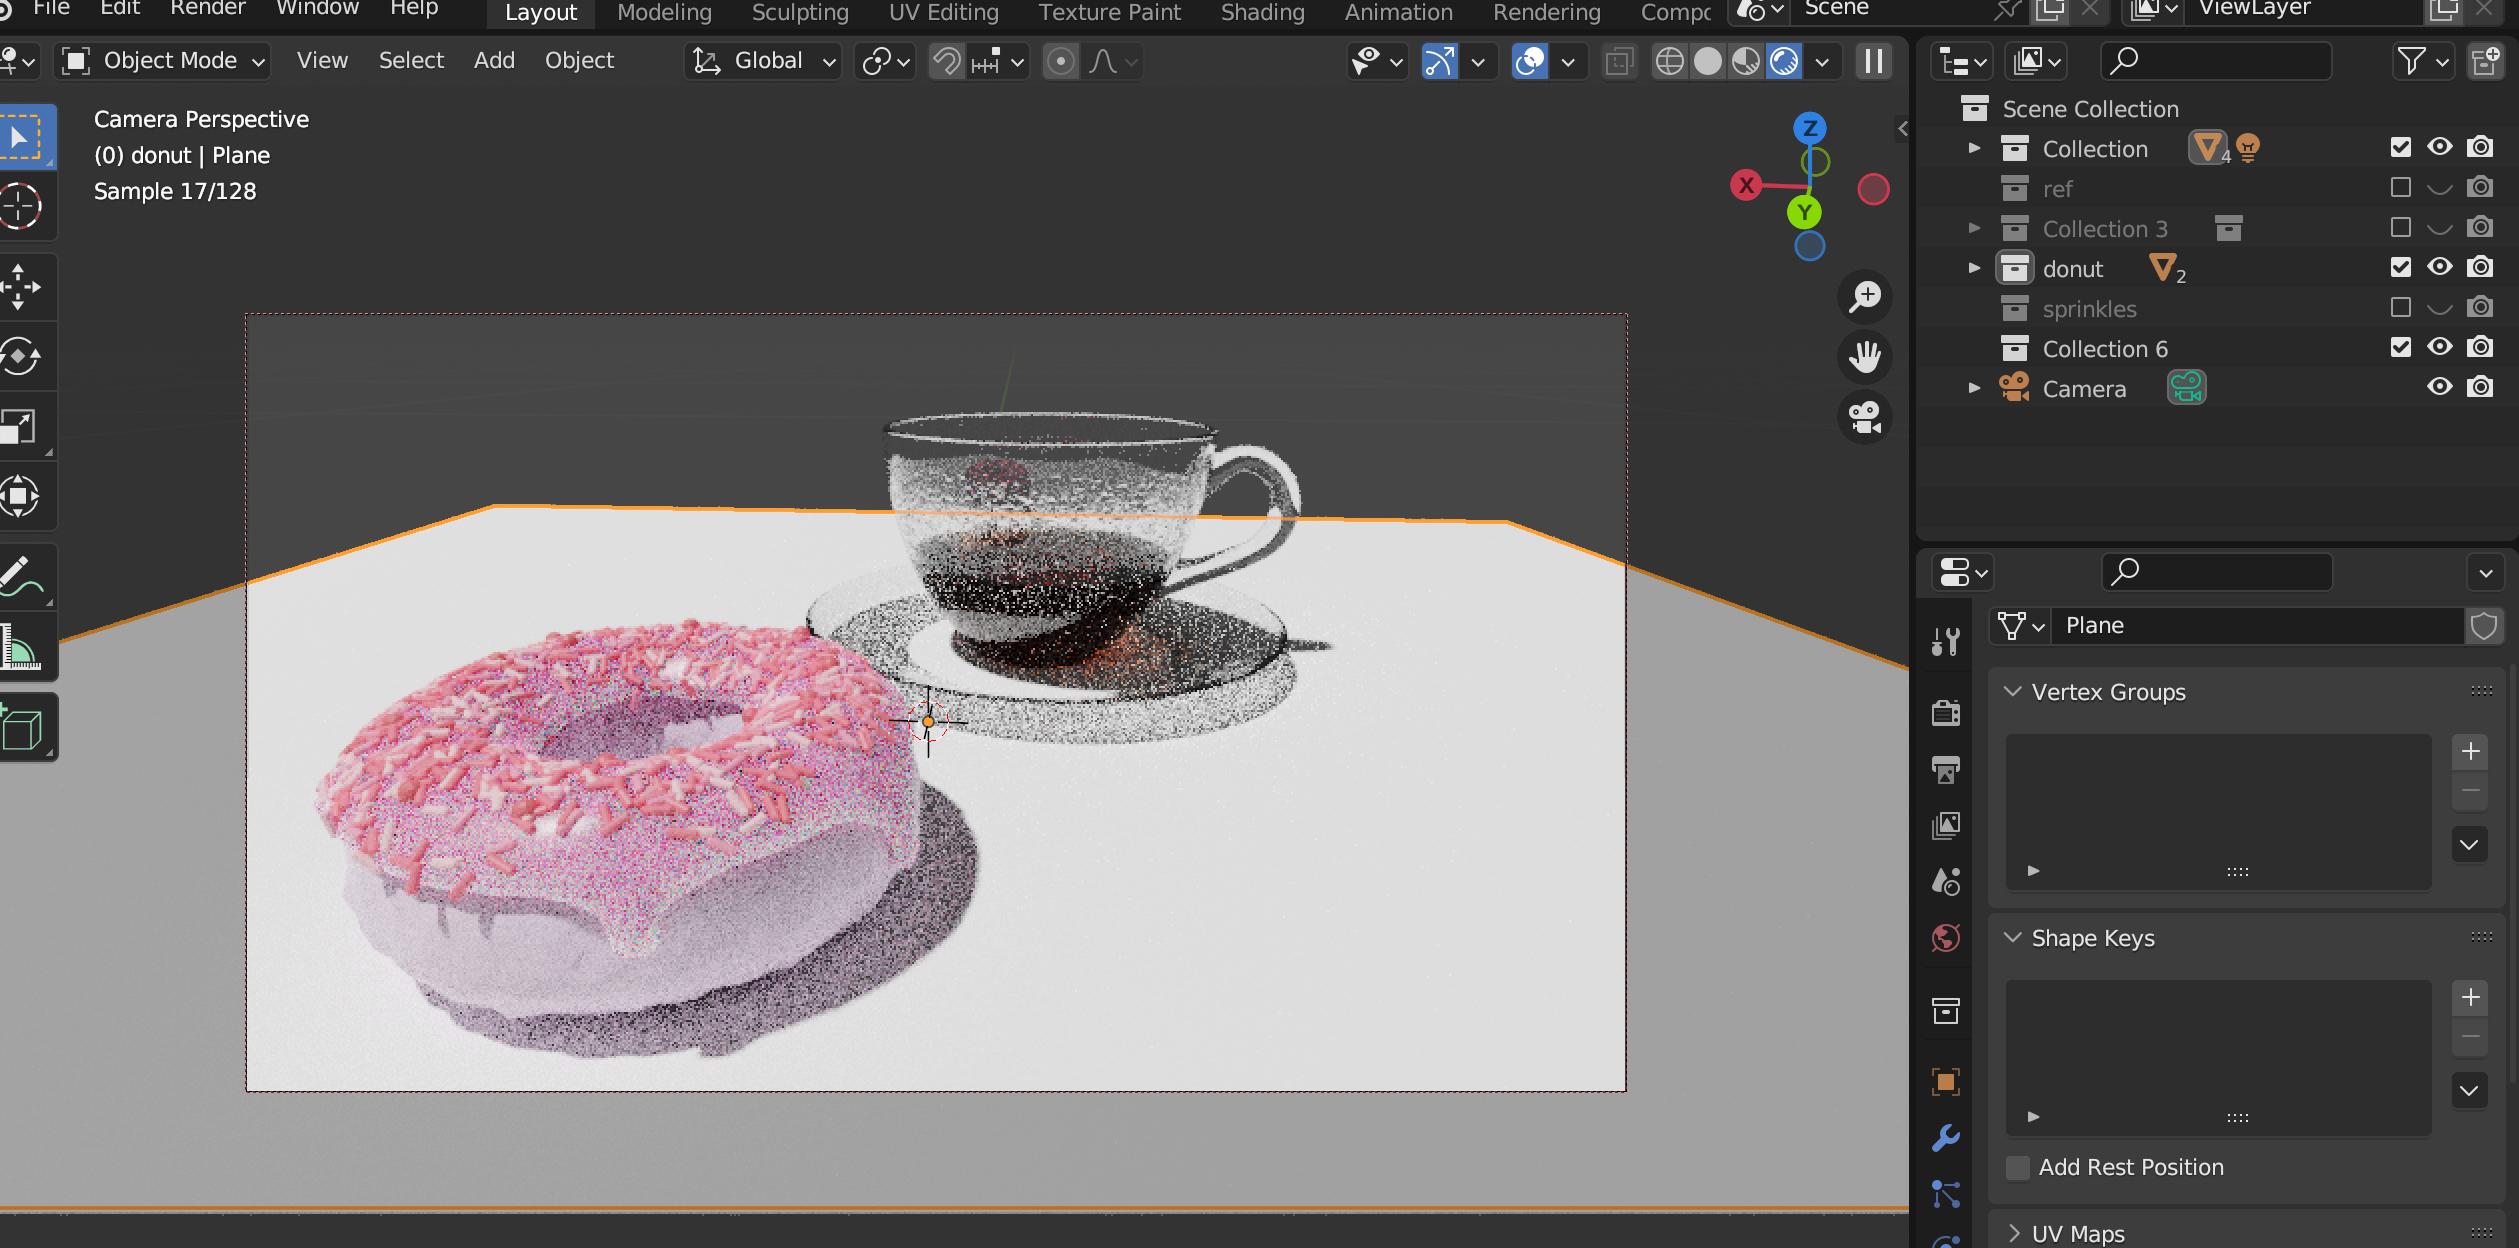Open the Object properties tab
The image size is (2519, 1248).
click(1945, 1082)
